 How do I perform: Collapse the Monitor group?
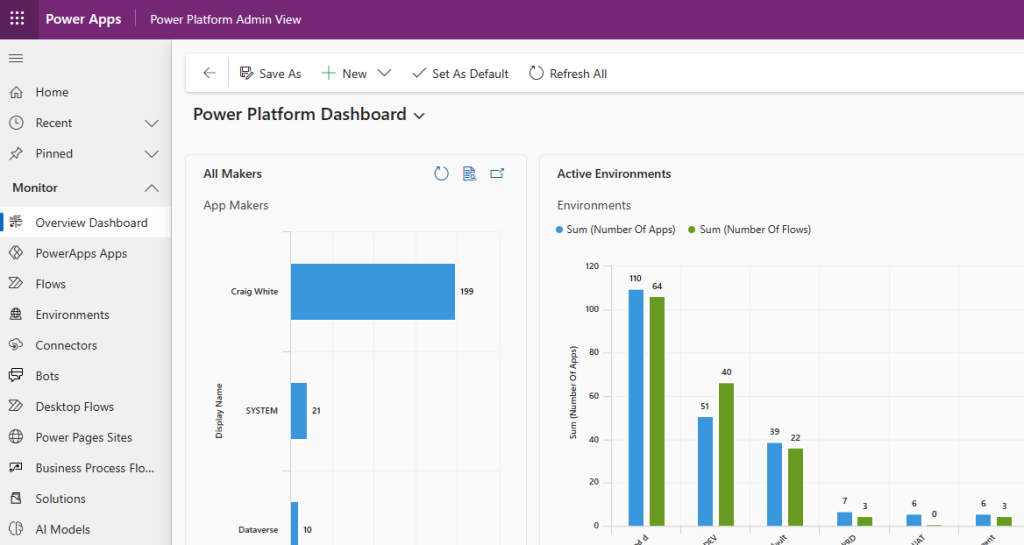click(152, 188)
